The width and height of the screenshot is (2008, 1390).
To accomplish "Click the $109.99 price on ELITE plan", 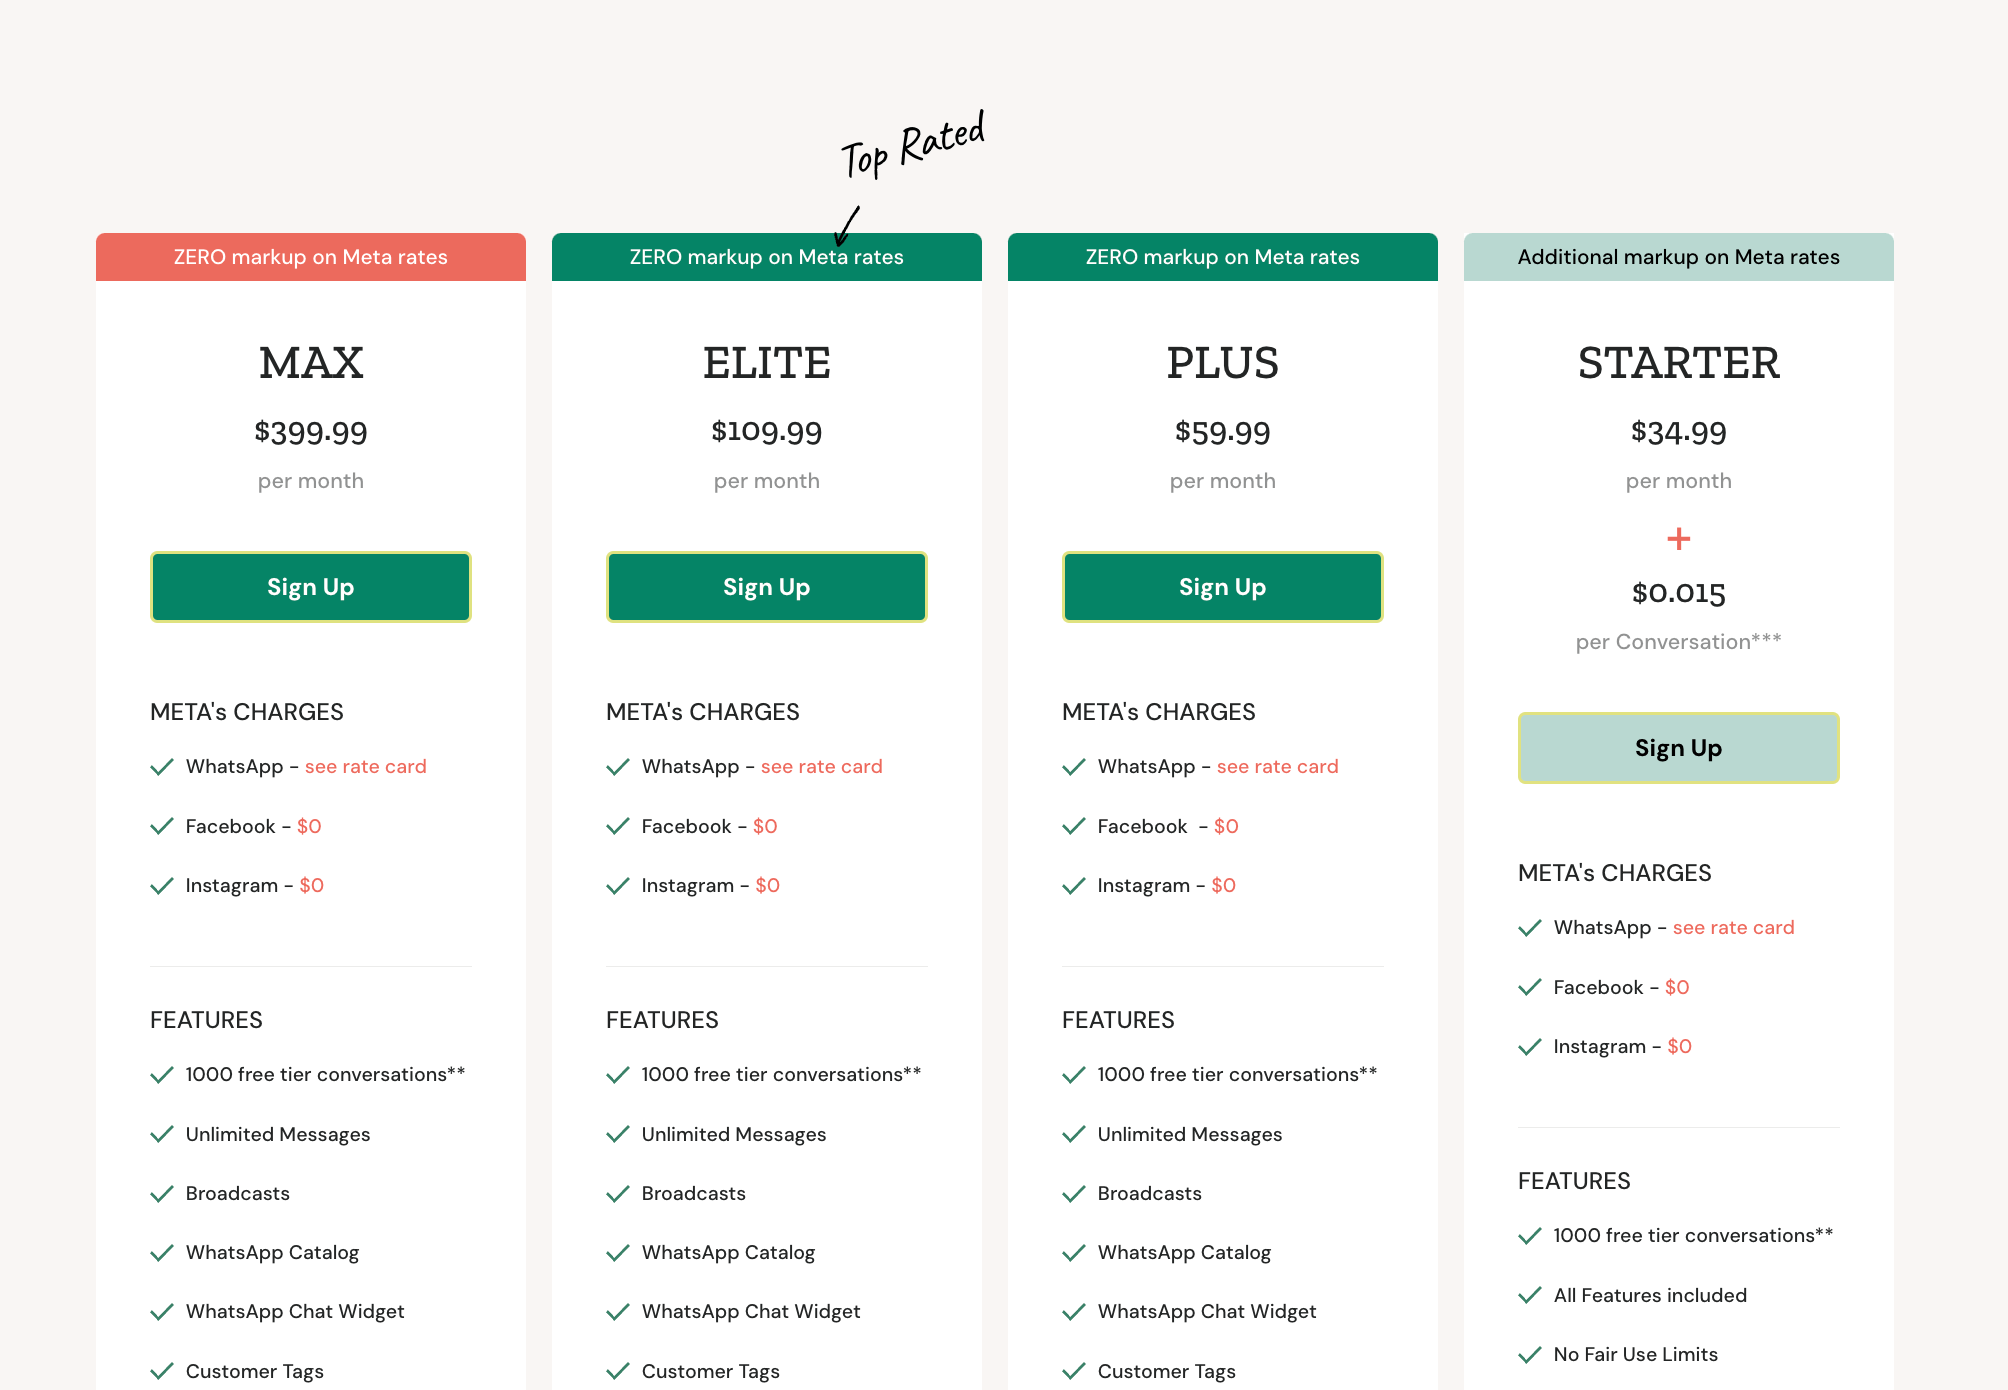I will 766,432.
